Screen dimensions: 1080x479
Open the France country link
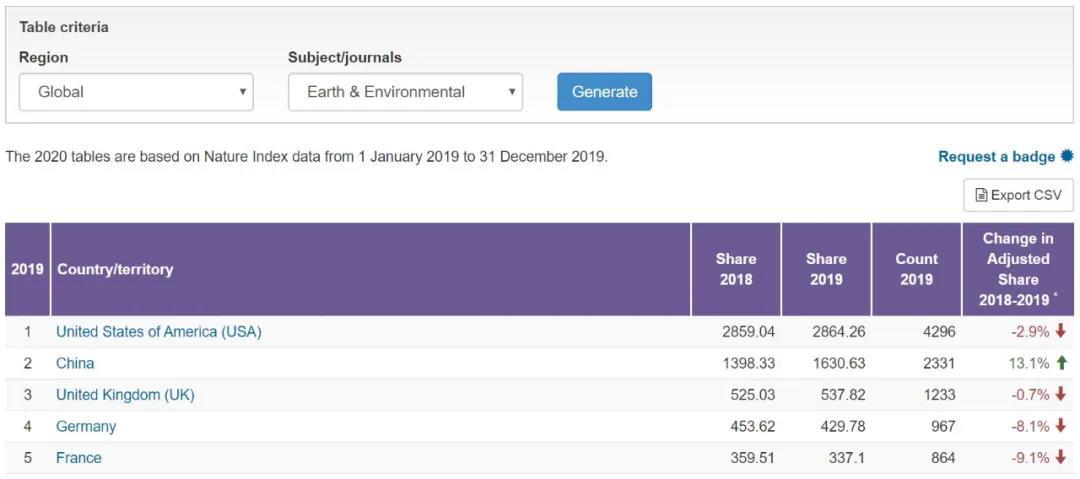[78, 458]
